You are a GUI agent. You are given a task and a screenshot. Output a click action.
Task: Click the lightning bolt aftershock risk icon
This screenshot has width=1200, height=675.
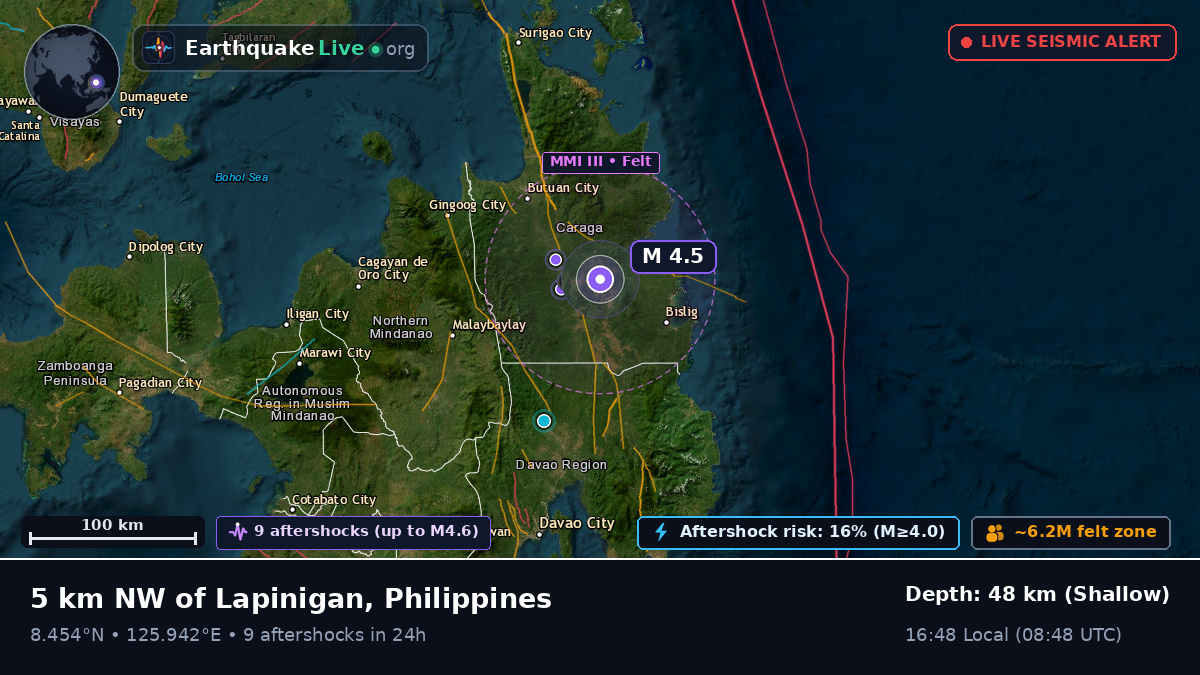660,532
